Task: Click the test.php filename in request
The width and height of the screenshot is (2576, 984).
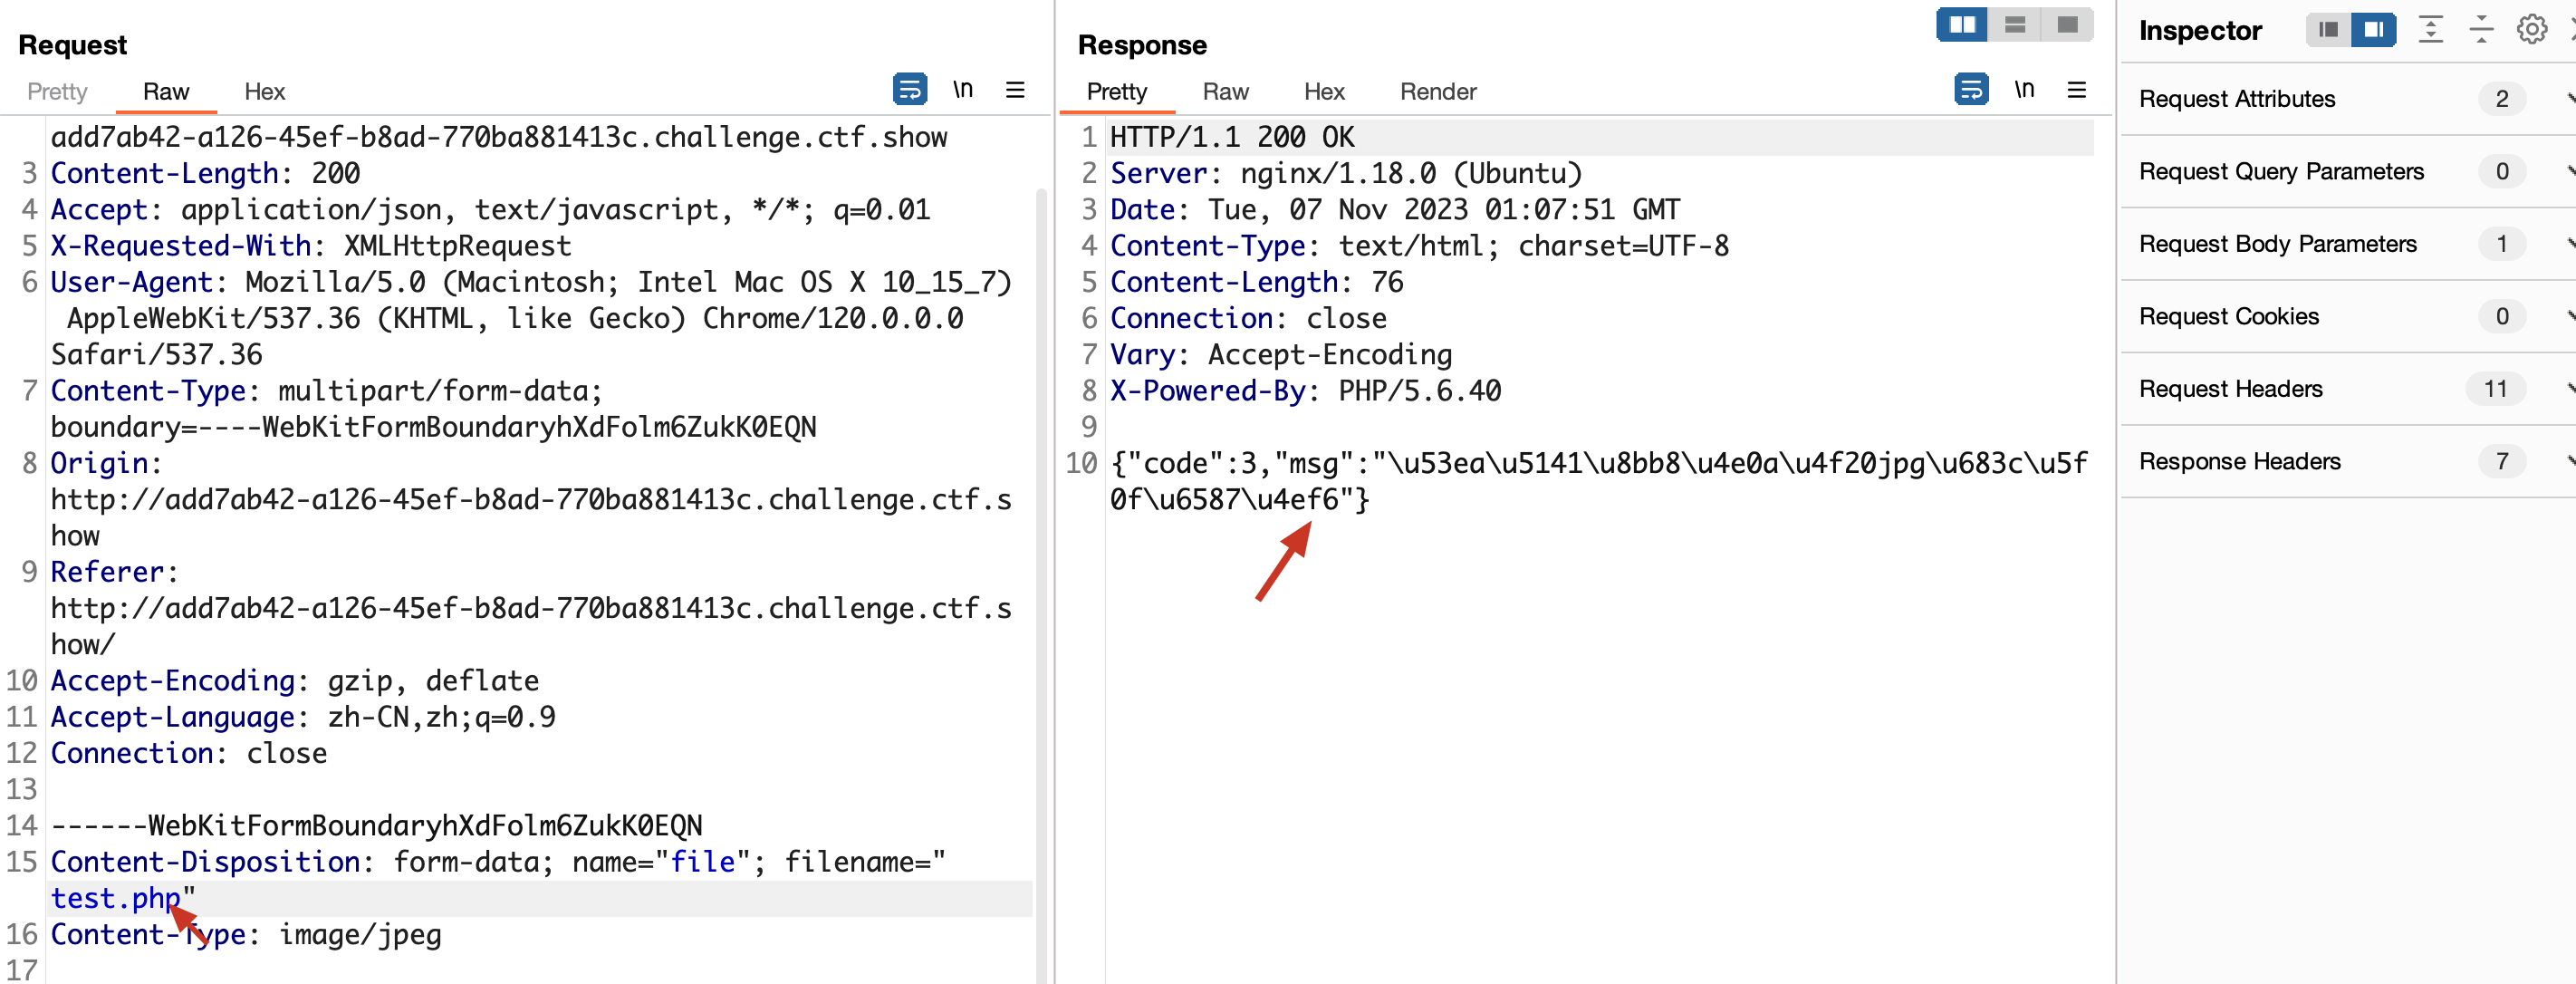Action: [x=115, y=898]
